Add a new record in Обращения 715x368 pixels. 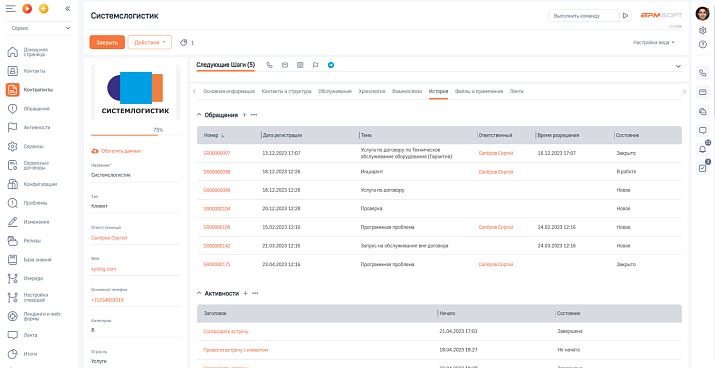pyautogui.click(x=244, y=115)
